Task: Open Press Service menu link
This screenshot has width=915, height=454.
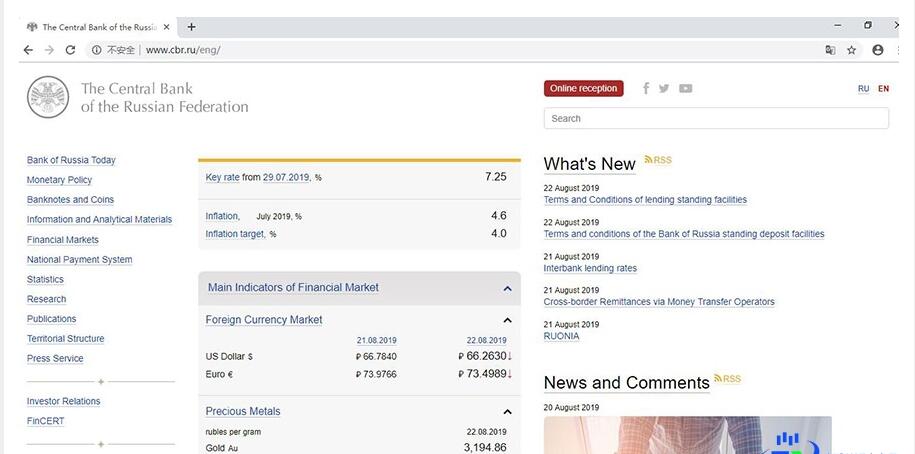Action: pyautogui.click(x=55, y=358)
